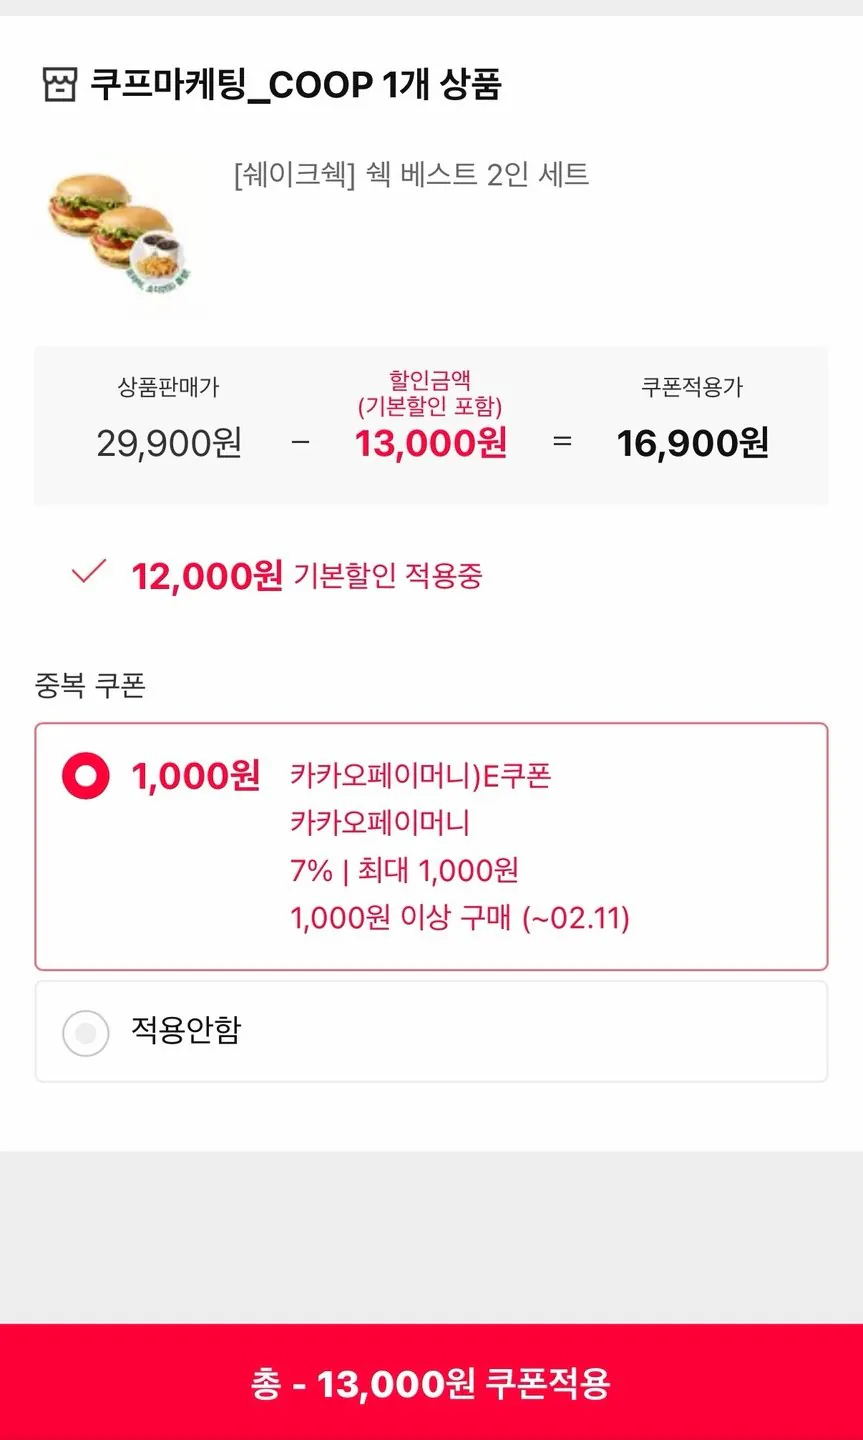Click the 쿠프마케팅_COOP 1개 상품 header
This screenshot has width=863, height=1440.
(295, 85)
